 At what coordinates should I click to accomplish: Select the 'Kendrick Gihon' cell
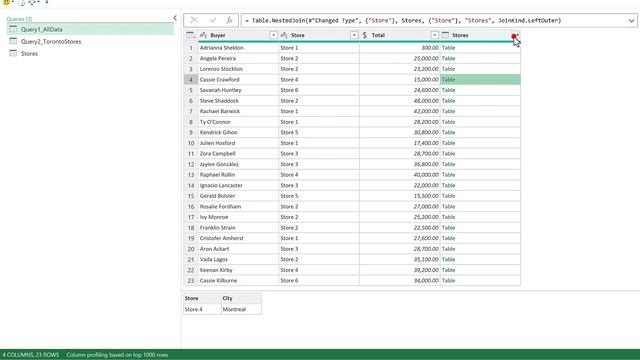pyautogui.click(x=238, y=133)
